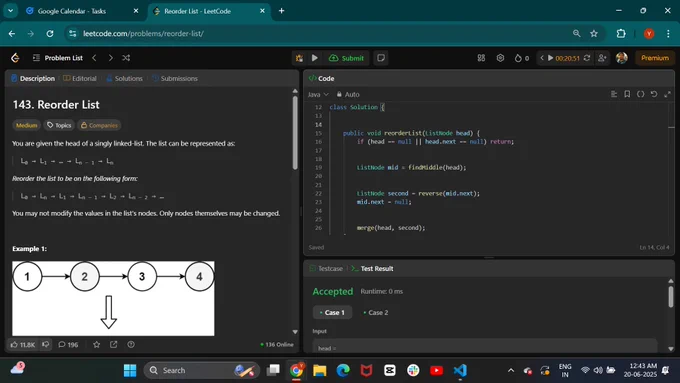Share the problem via external link icon

coord(114,344)
